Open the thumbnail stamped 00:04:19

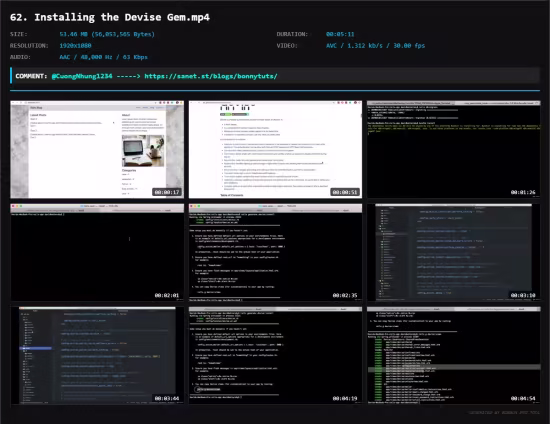click(275, 355)
